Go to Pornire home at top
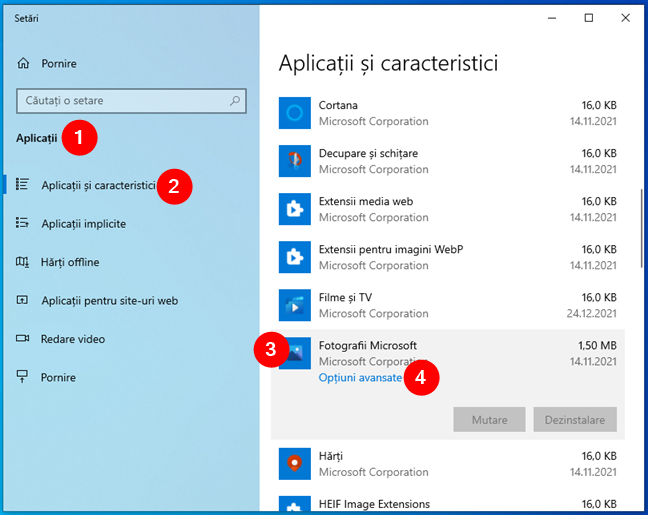Image resolution: width=648 pixels, height=515 pixels. (59, 63)
